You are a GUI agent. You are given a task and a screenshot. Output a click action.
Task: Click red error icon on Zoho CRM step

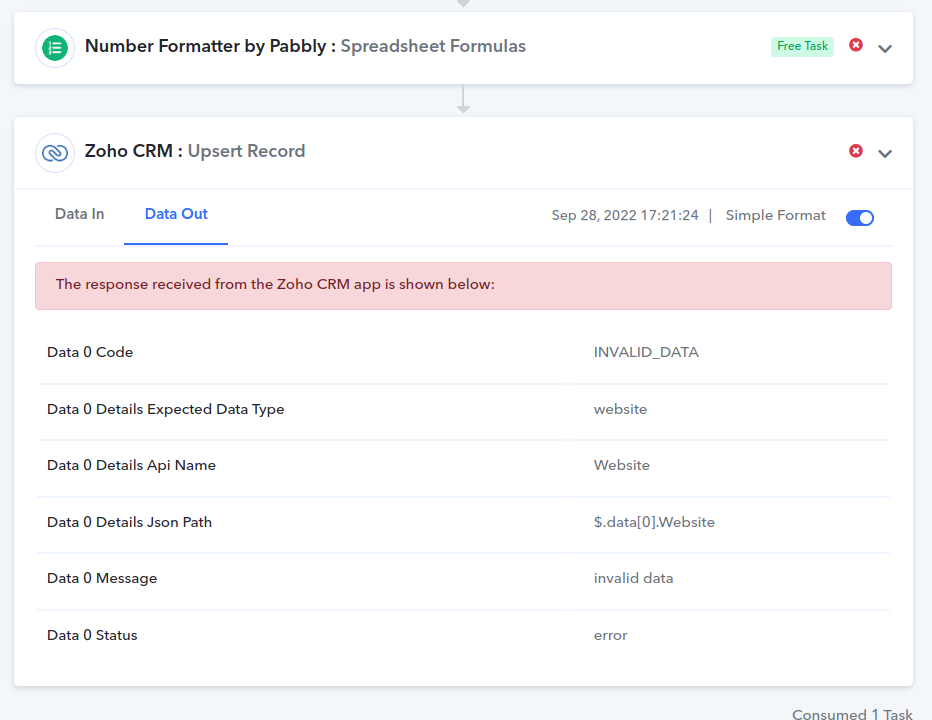point(855,151)
